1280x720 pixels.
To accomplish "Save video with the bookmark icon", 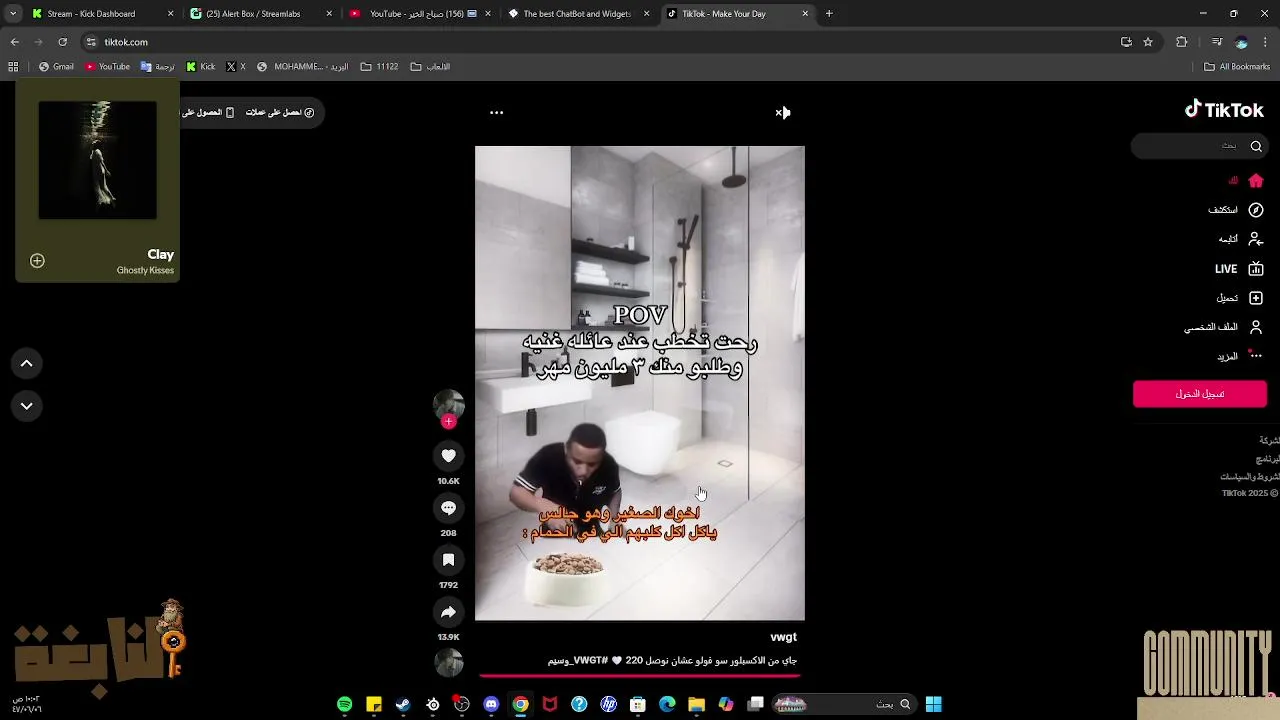I will pos(448,560).
